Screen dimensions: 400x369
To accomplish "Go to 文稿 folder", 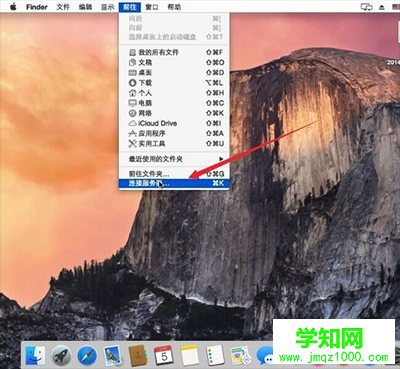I will (x=174, y=62).
